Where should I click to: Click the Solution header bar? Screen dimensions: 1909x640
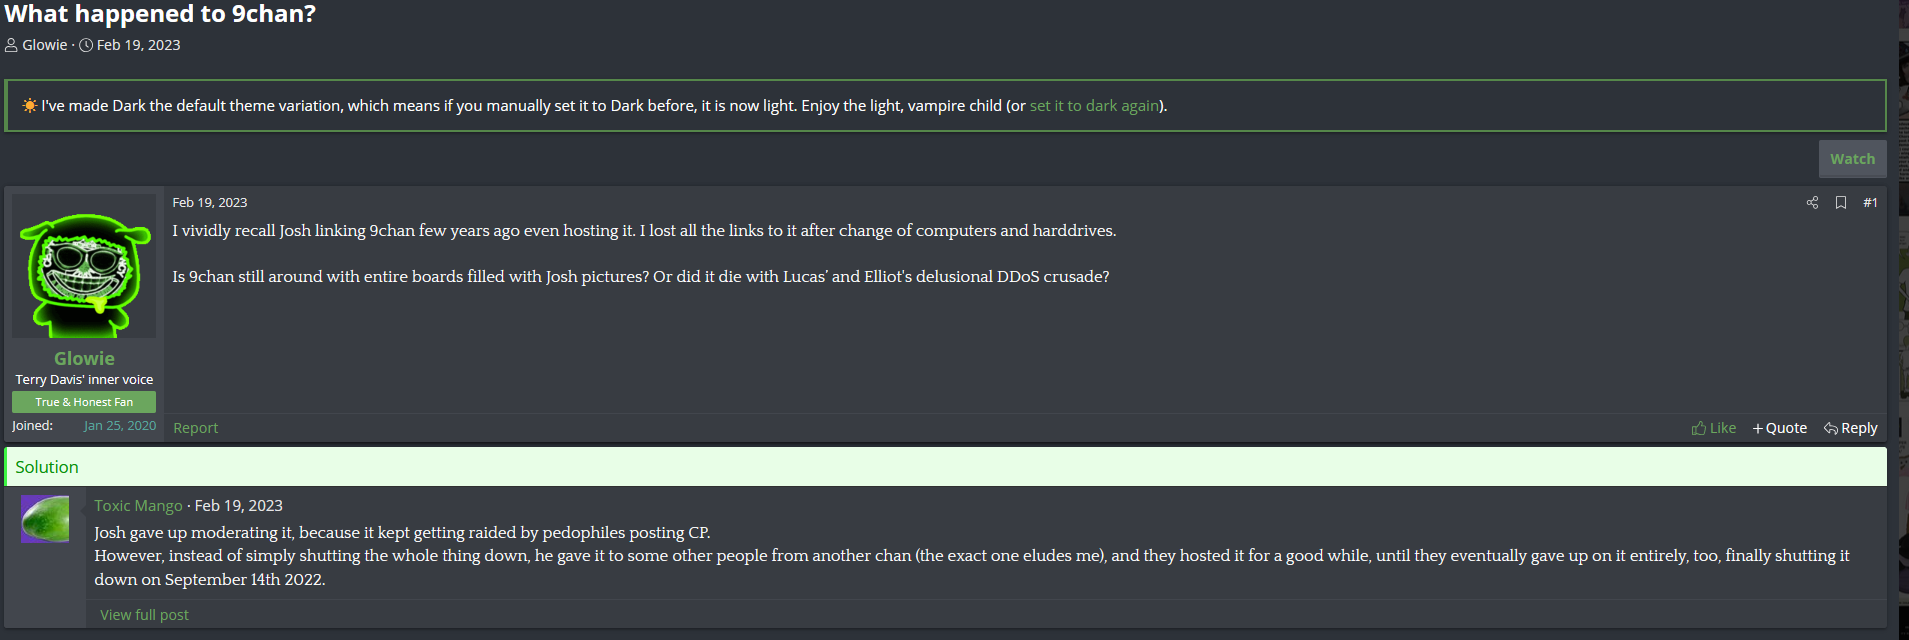946,467
